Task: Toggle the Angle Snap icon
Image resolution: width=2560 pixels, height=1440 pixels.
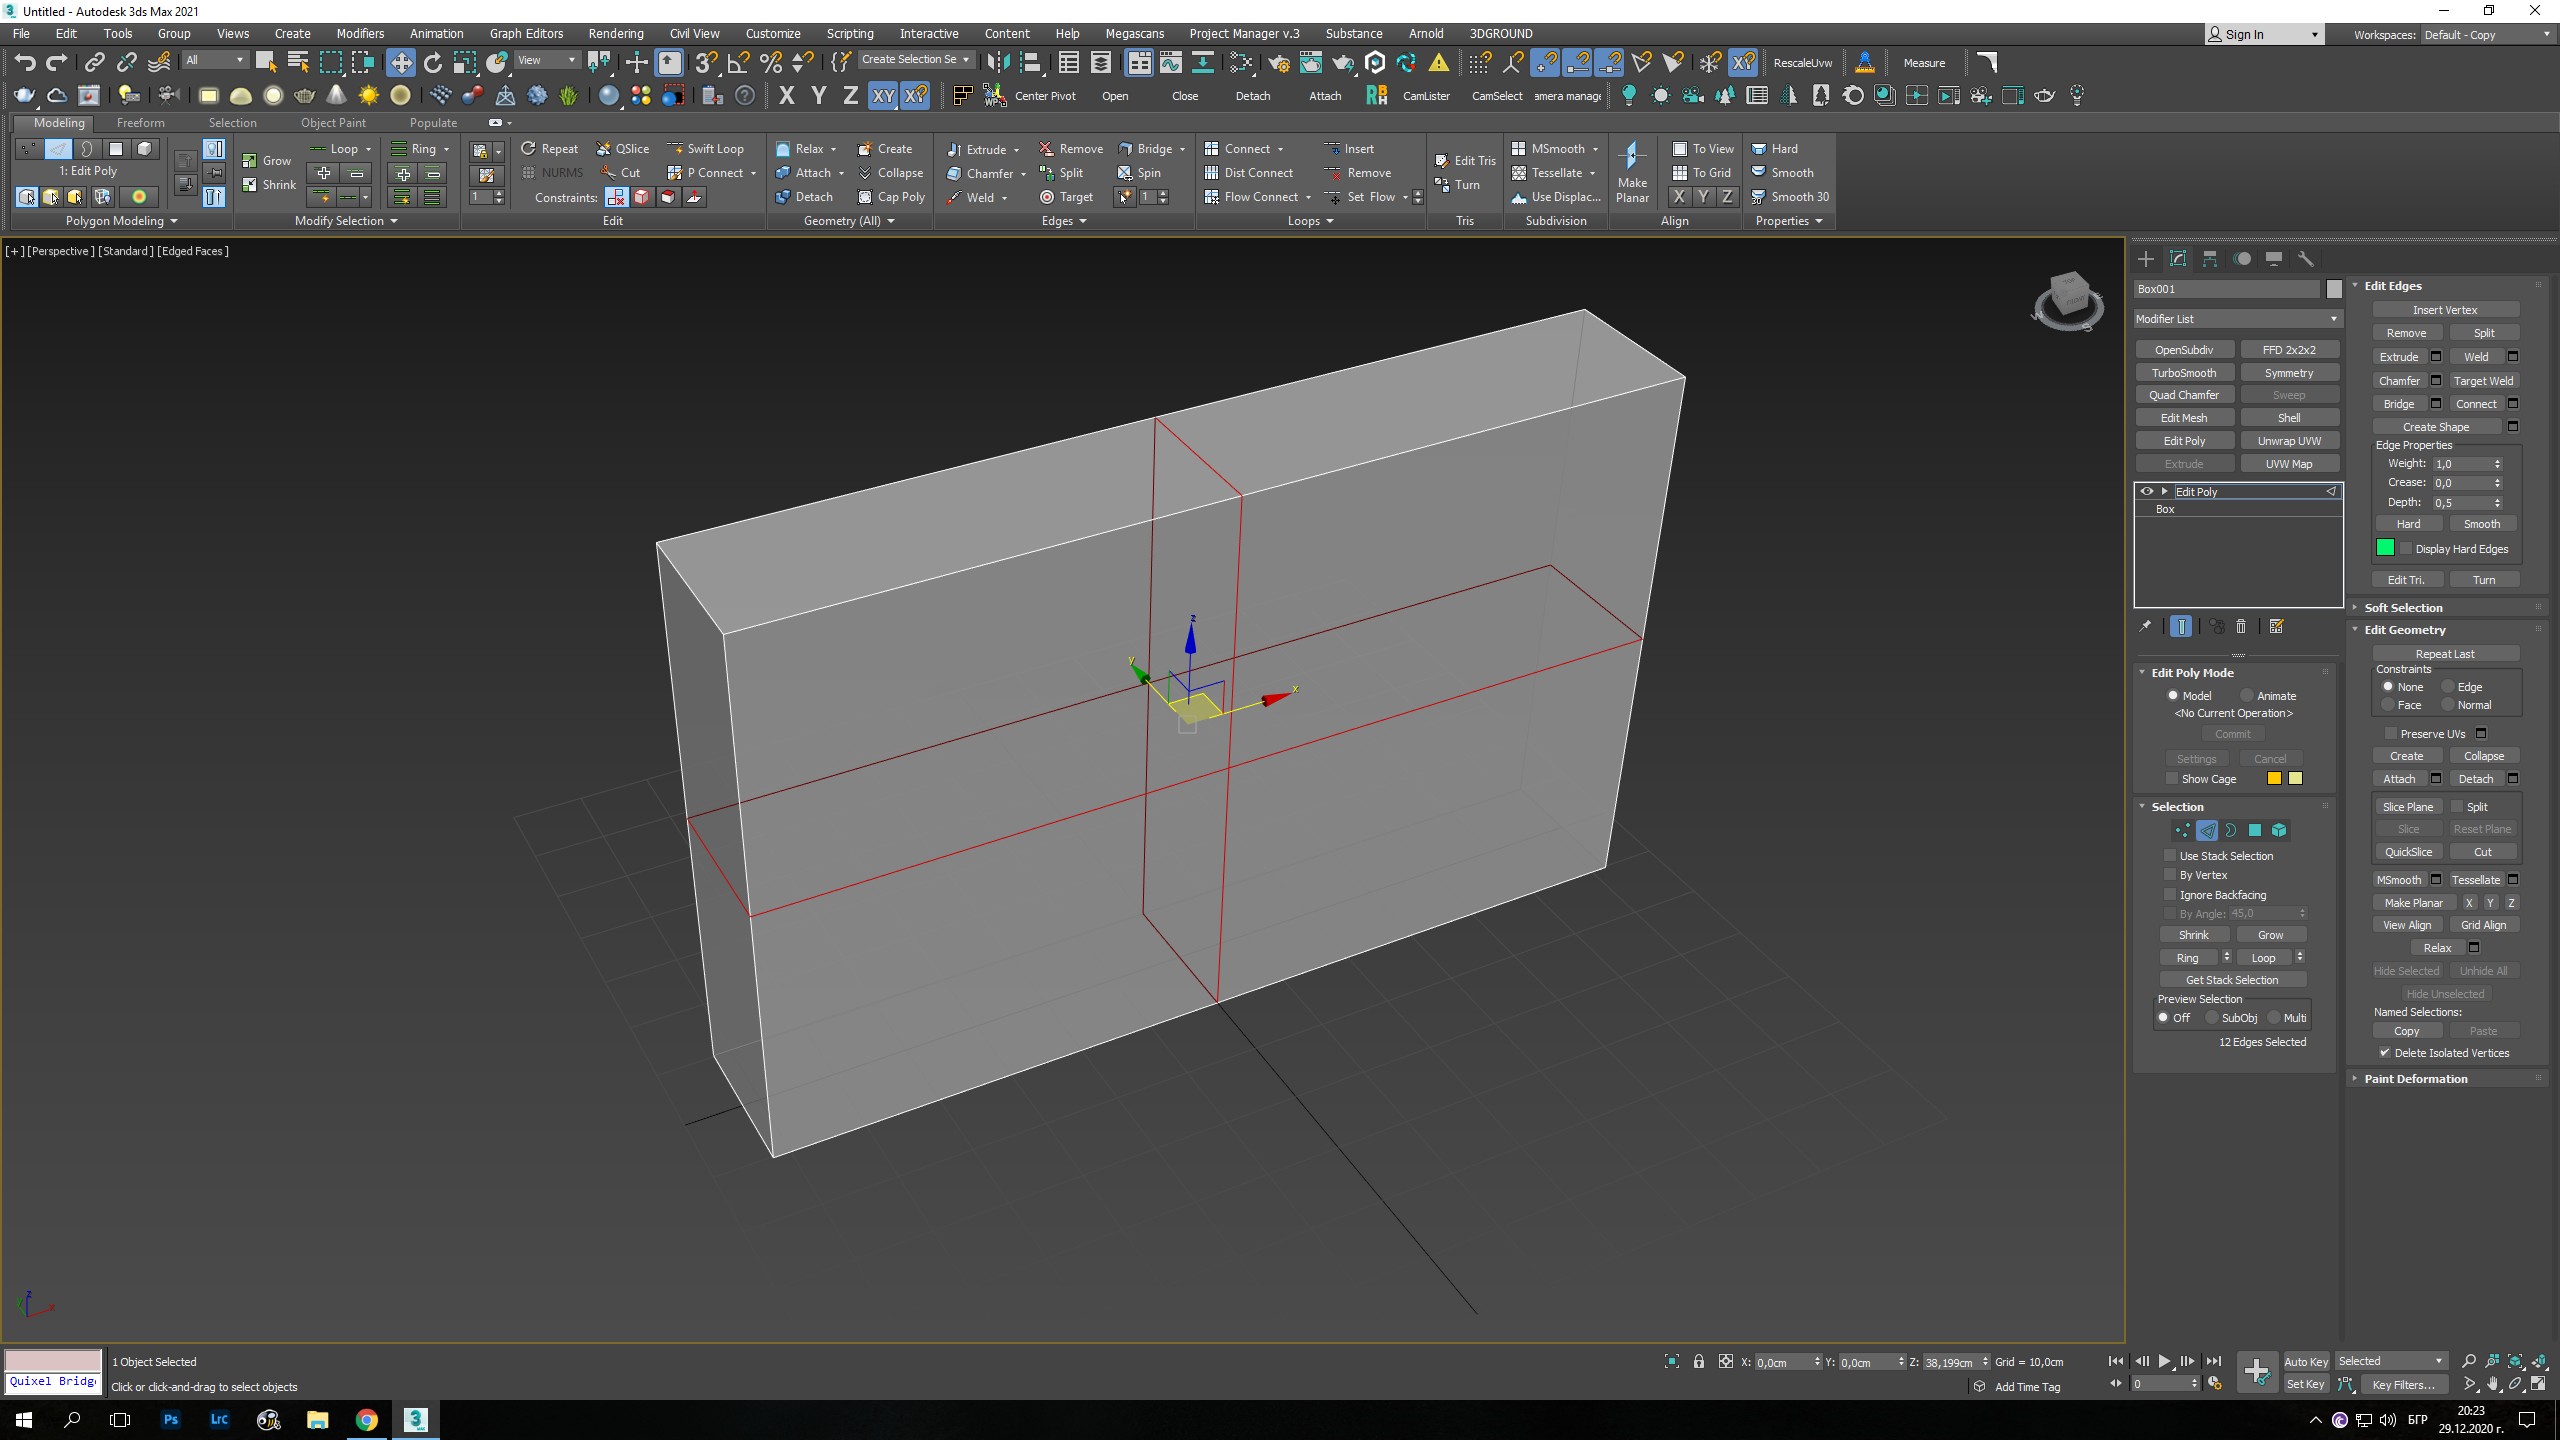Action: pyautogui.click(x=739, y=63)
